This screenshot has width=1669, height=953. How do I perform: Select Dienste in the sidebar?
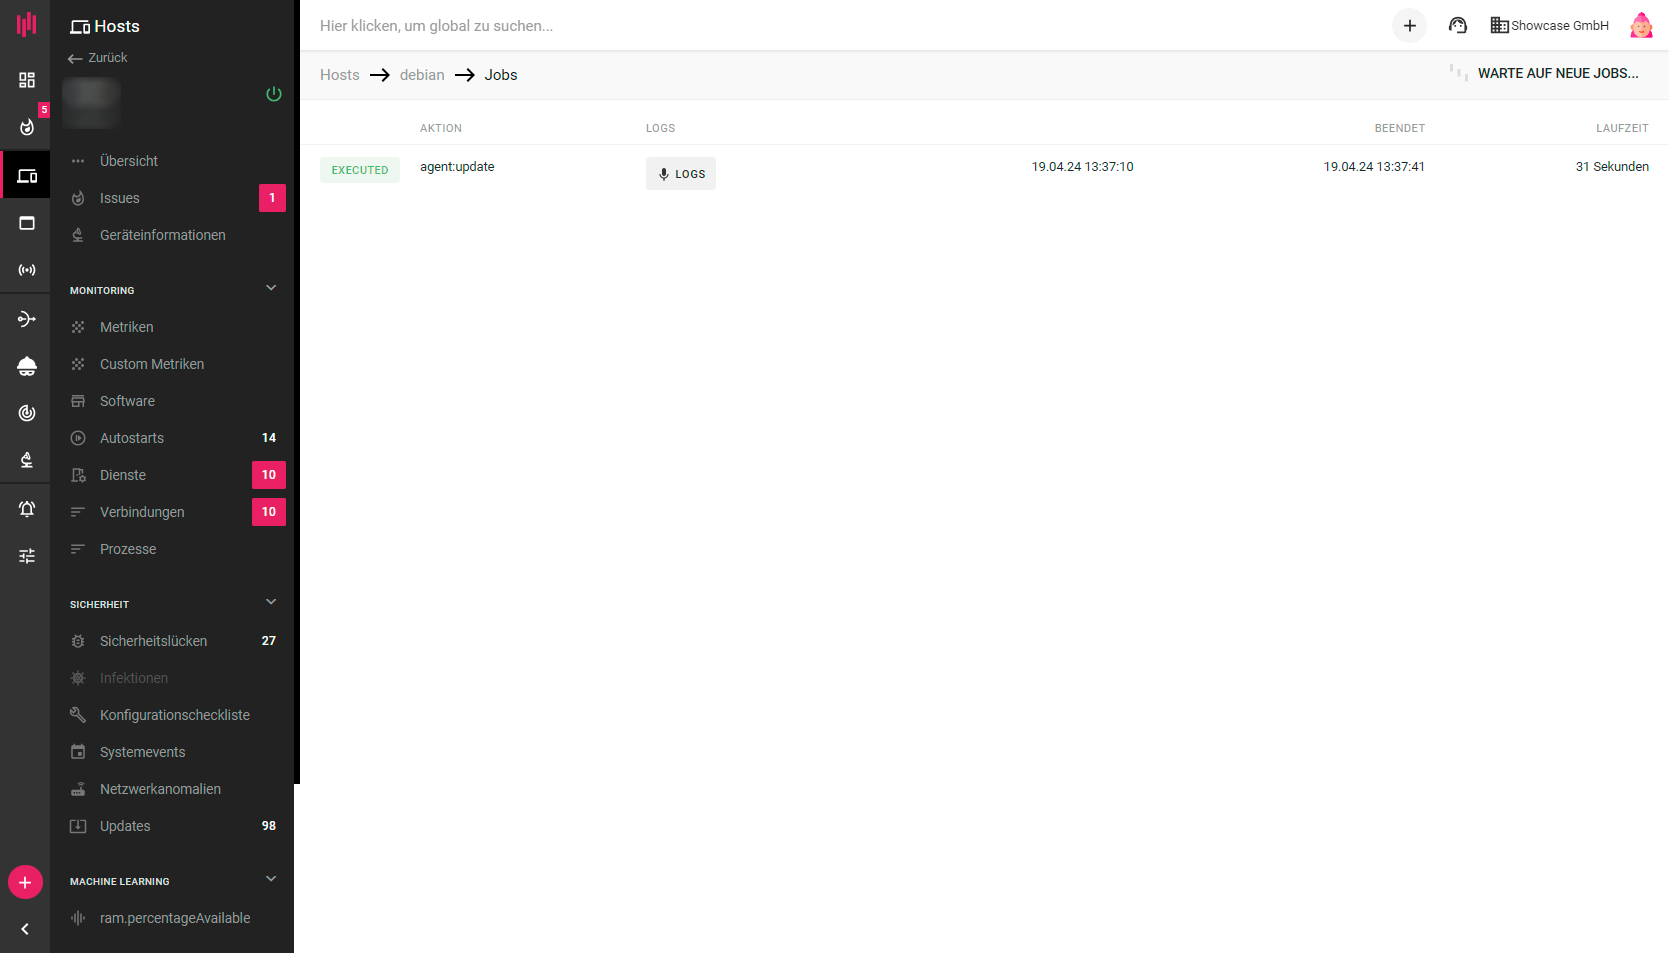click(123, 475)
